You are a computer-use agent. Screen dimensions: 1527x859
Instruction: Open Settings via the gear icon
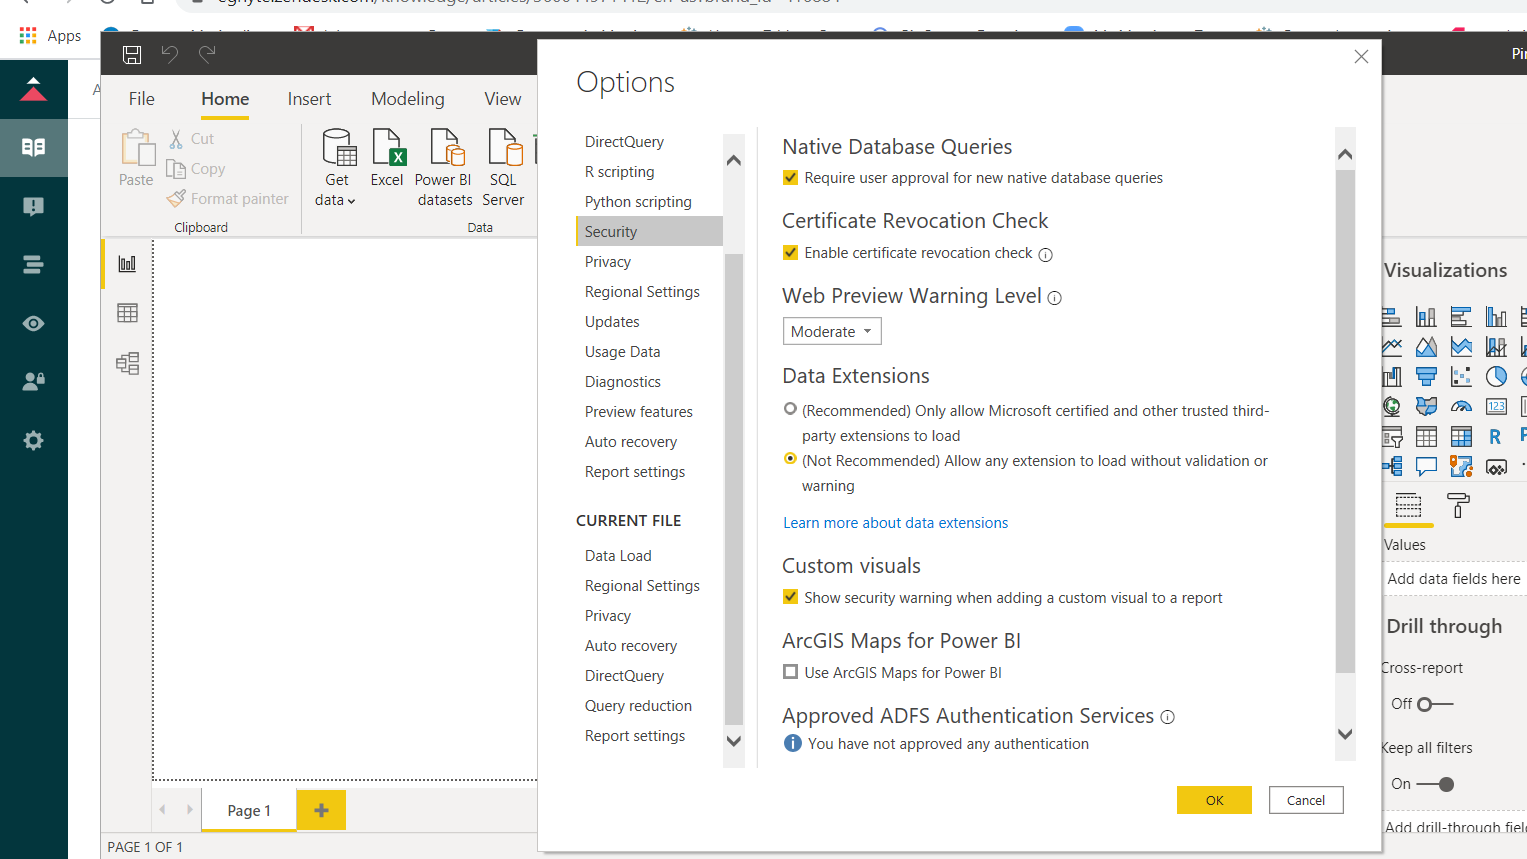pyautogui.click(x=33, y=440)
